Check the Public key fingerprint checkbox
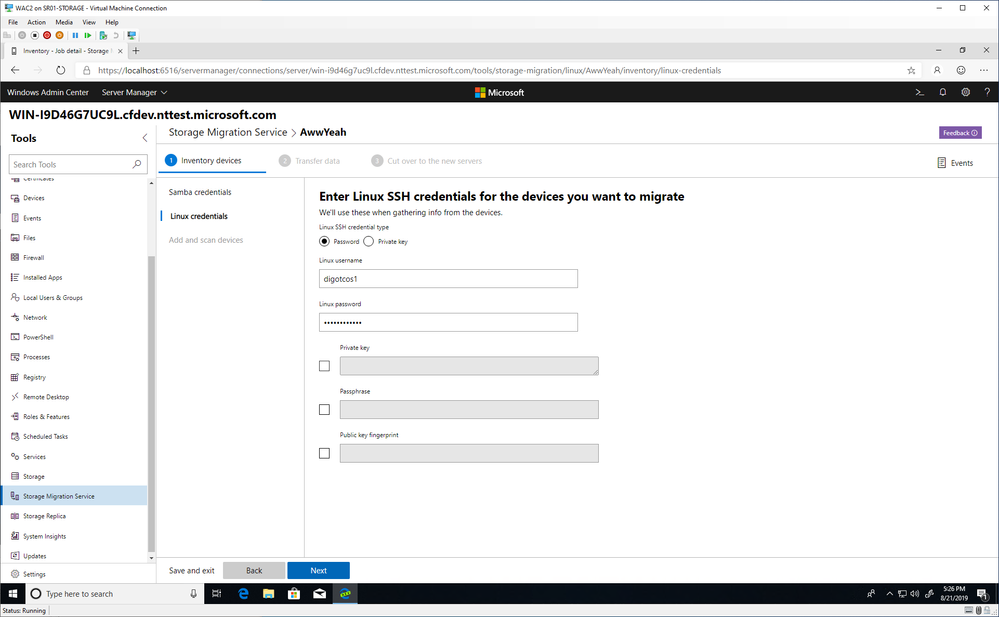The image size is (999, 617). tap(324, 453)
